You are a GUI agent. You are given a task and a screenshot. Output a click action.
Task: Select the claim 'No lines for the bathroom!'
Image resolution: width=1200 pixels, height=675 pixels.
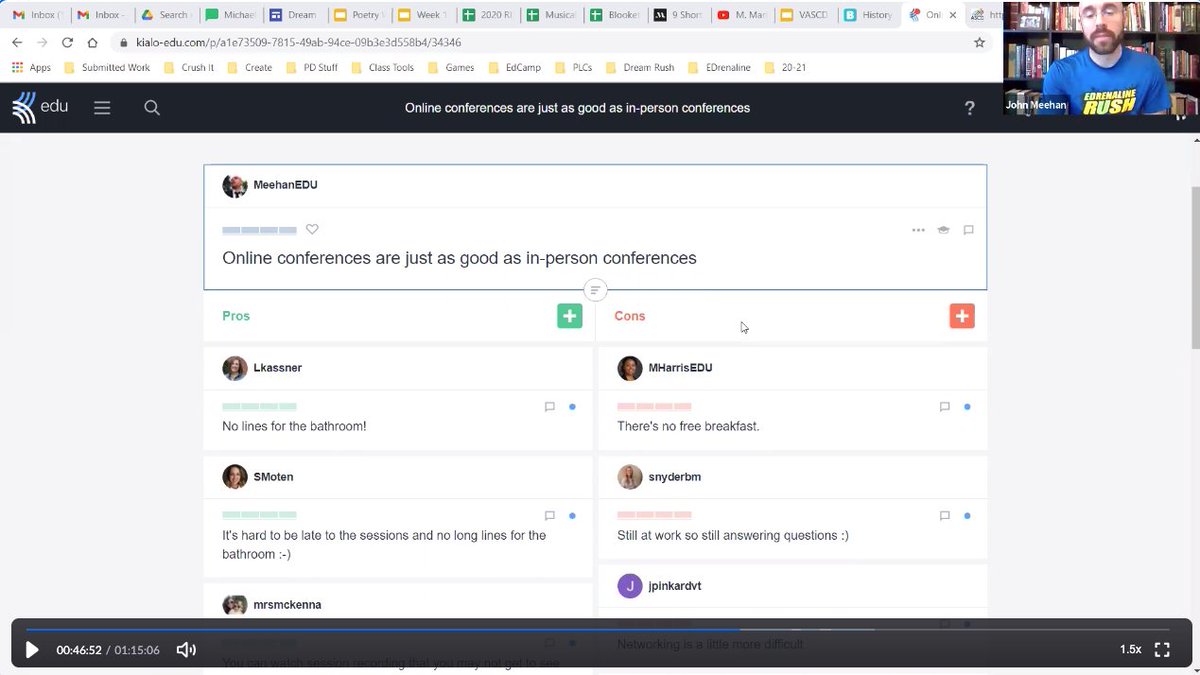click(294, 426)
